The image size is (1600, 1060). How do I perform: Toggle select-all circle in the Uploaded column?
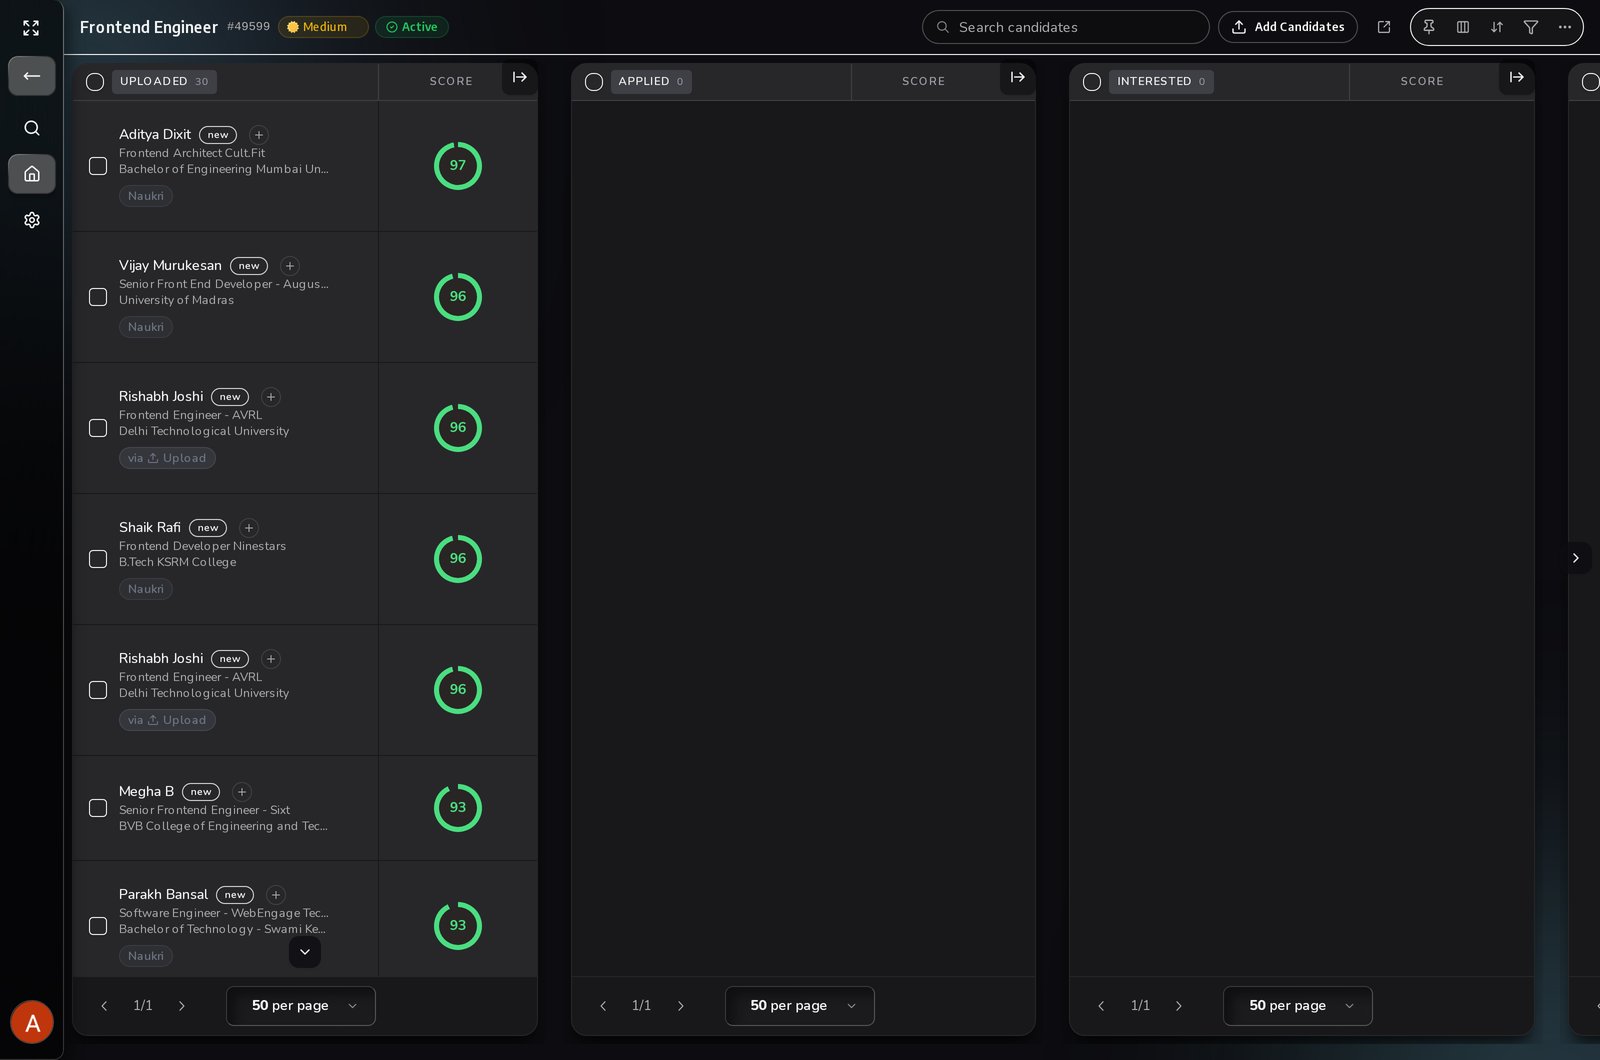[95, 82]
